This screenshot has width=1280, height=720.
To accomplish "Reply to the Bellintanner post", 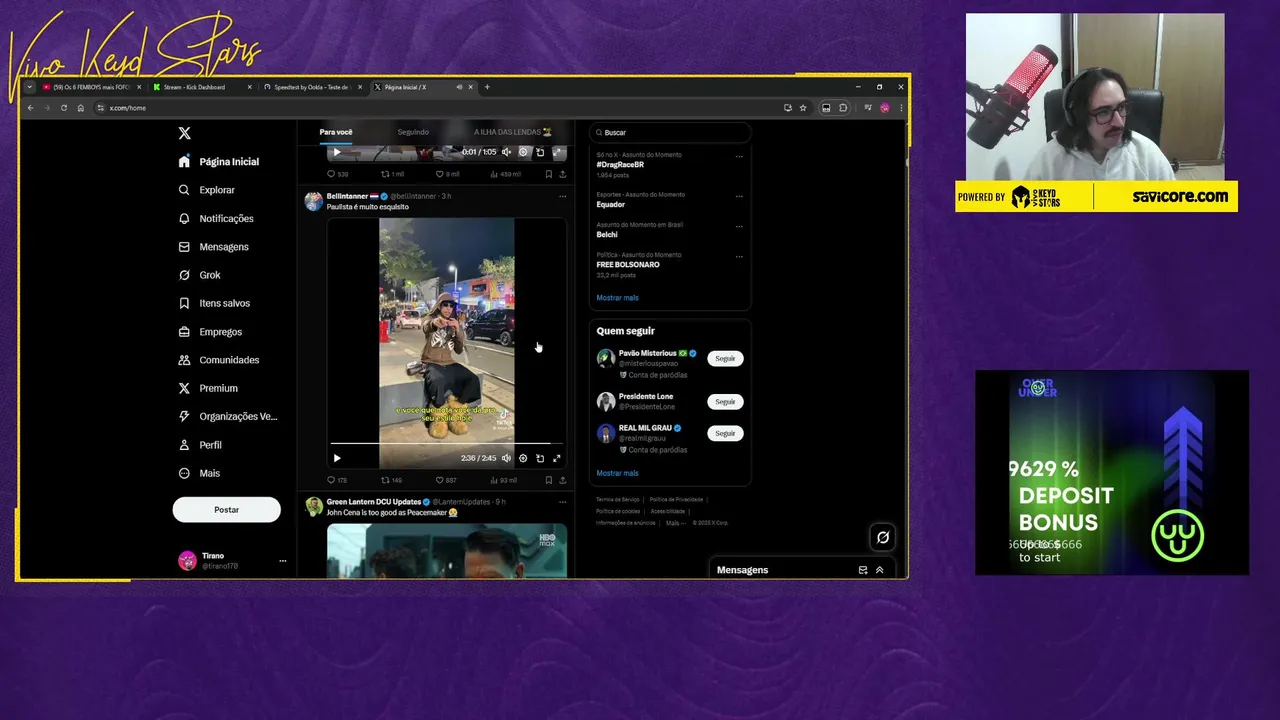I will (338, 480).
